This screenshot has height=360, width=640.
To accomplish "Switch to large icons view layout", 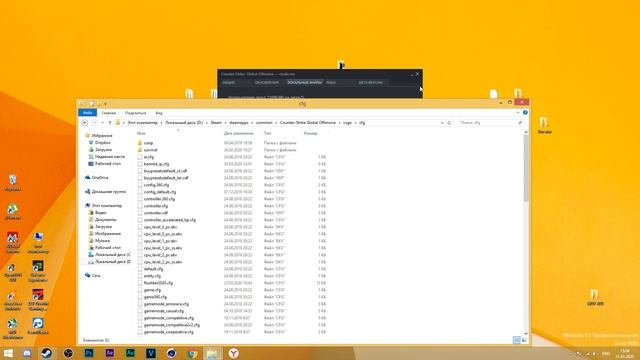I will (524, 340).
